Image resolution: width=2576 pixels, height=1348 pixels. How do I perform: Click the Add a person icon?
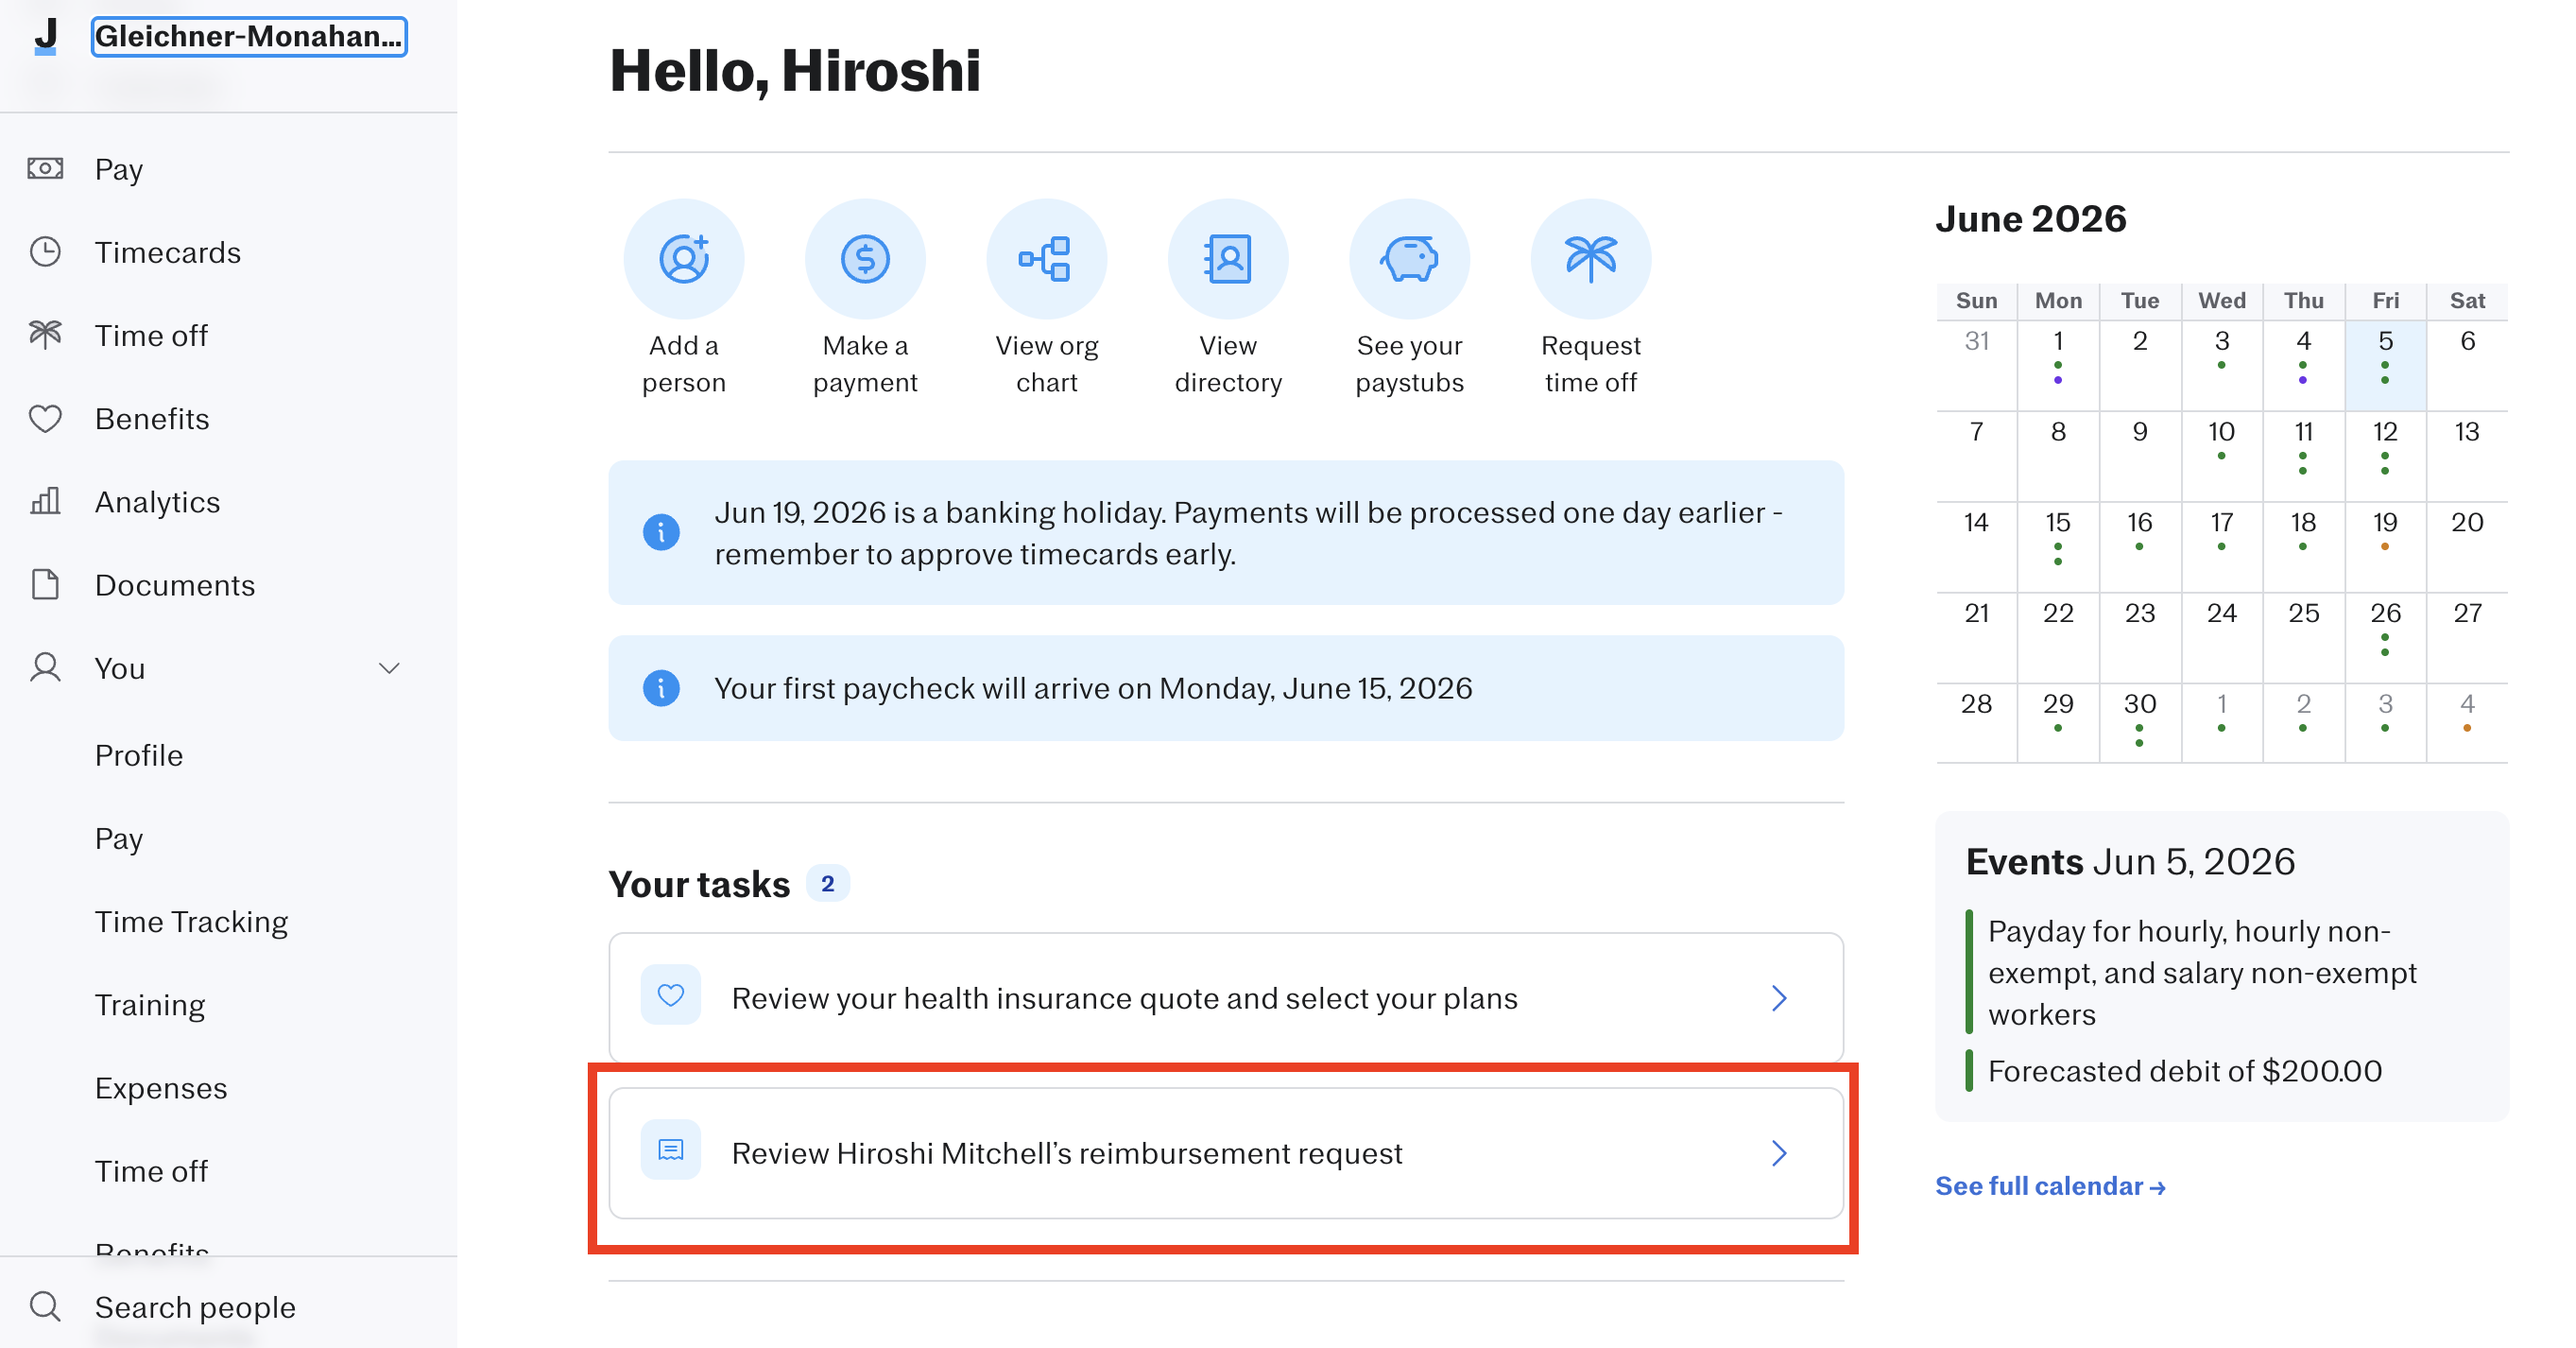[684, 258]
